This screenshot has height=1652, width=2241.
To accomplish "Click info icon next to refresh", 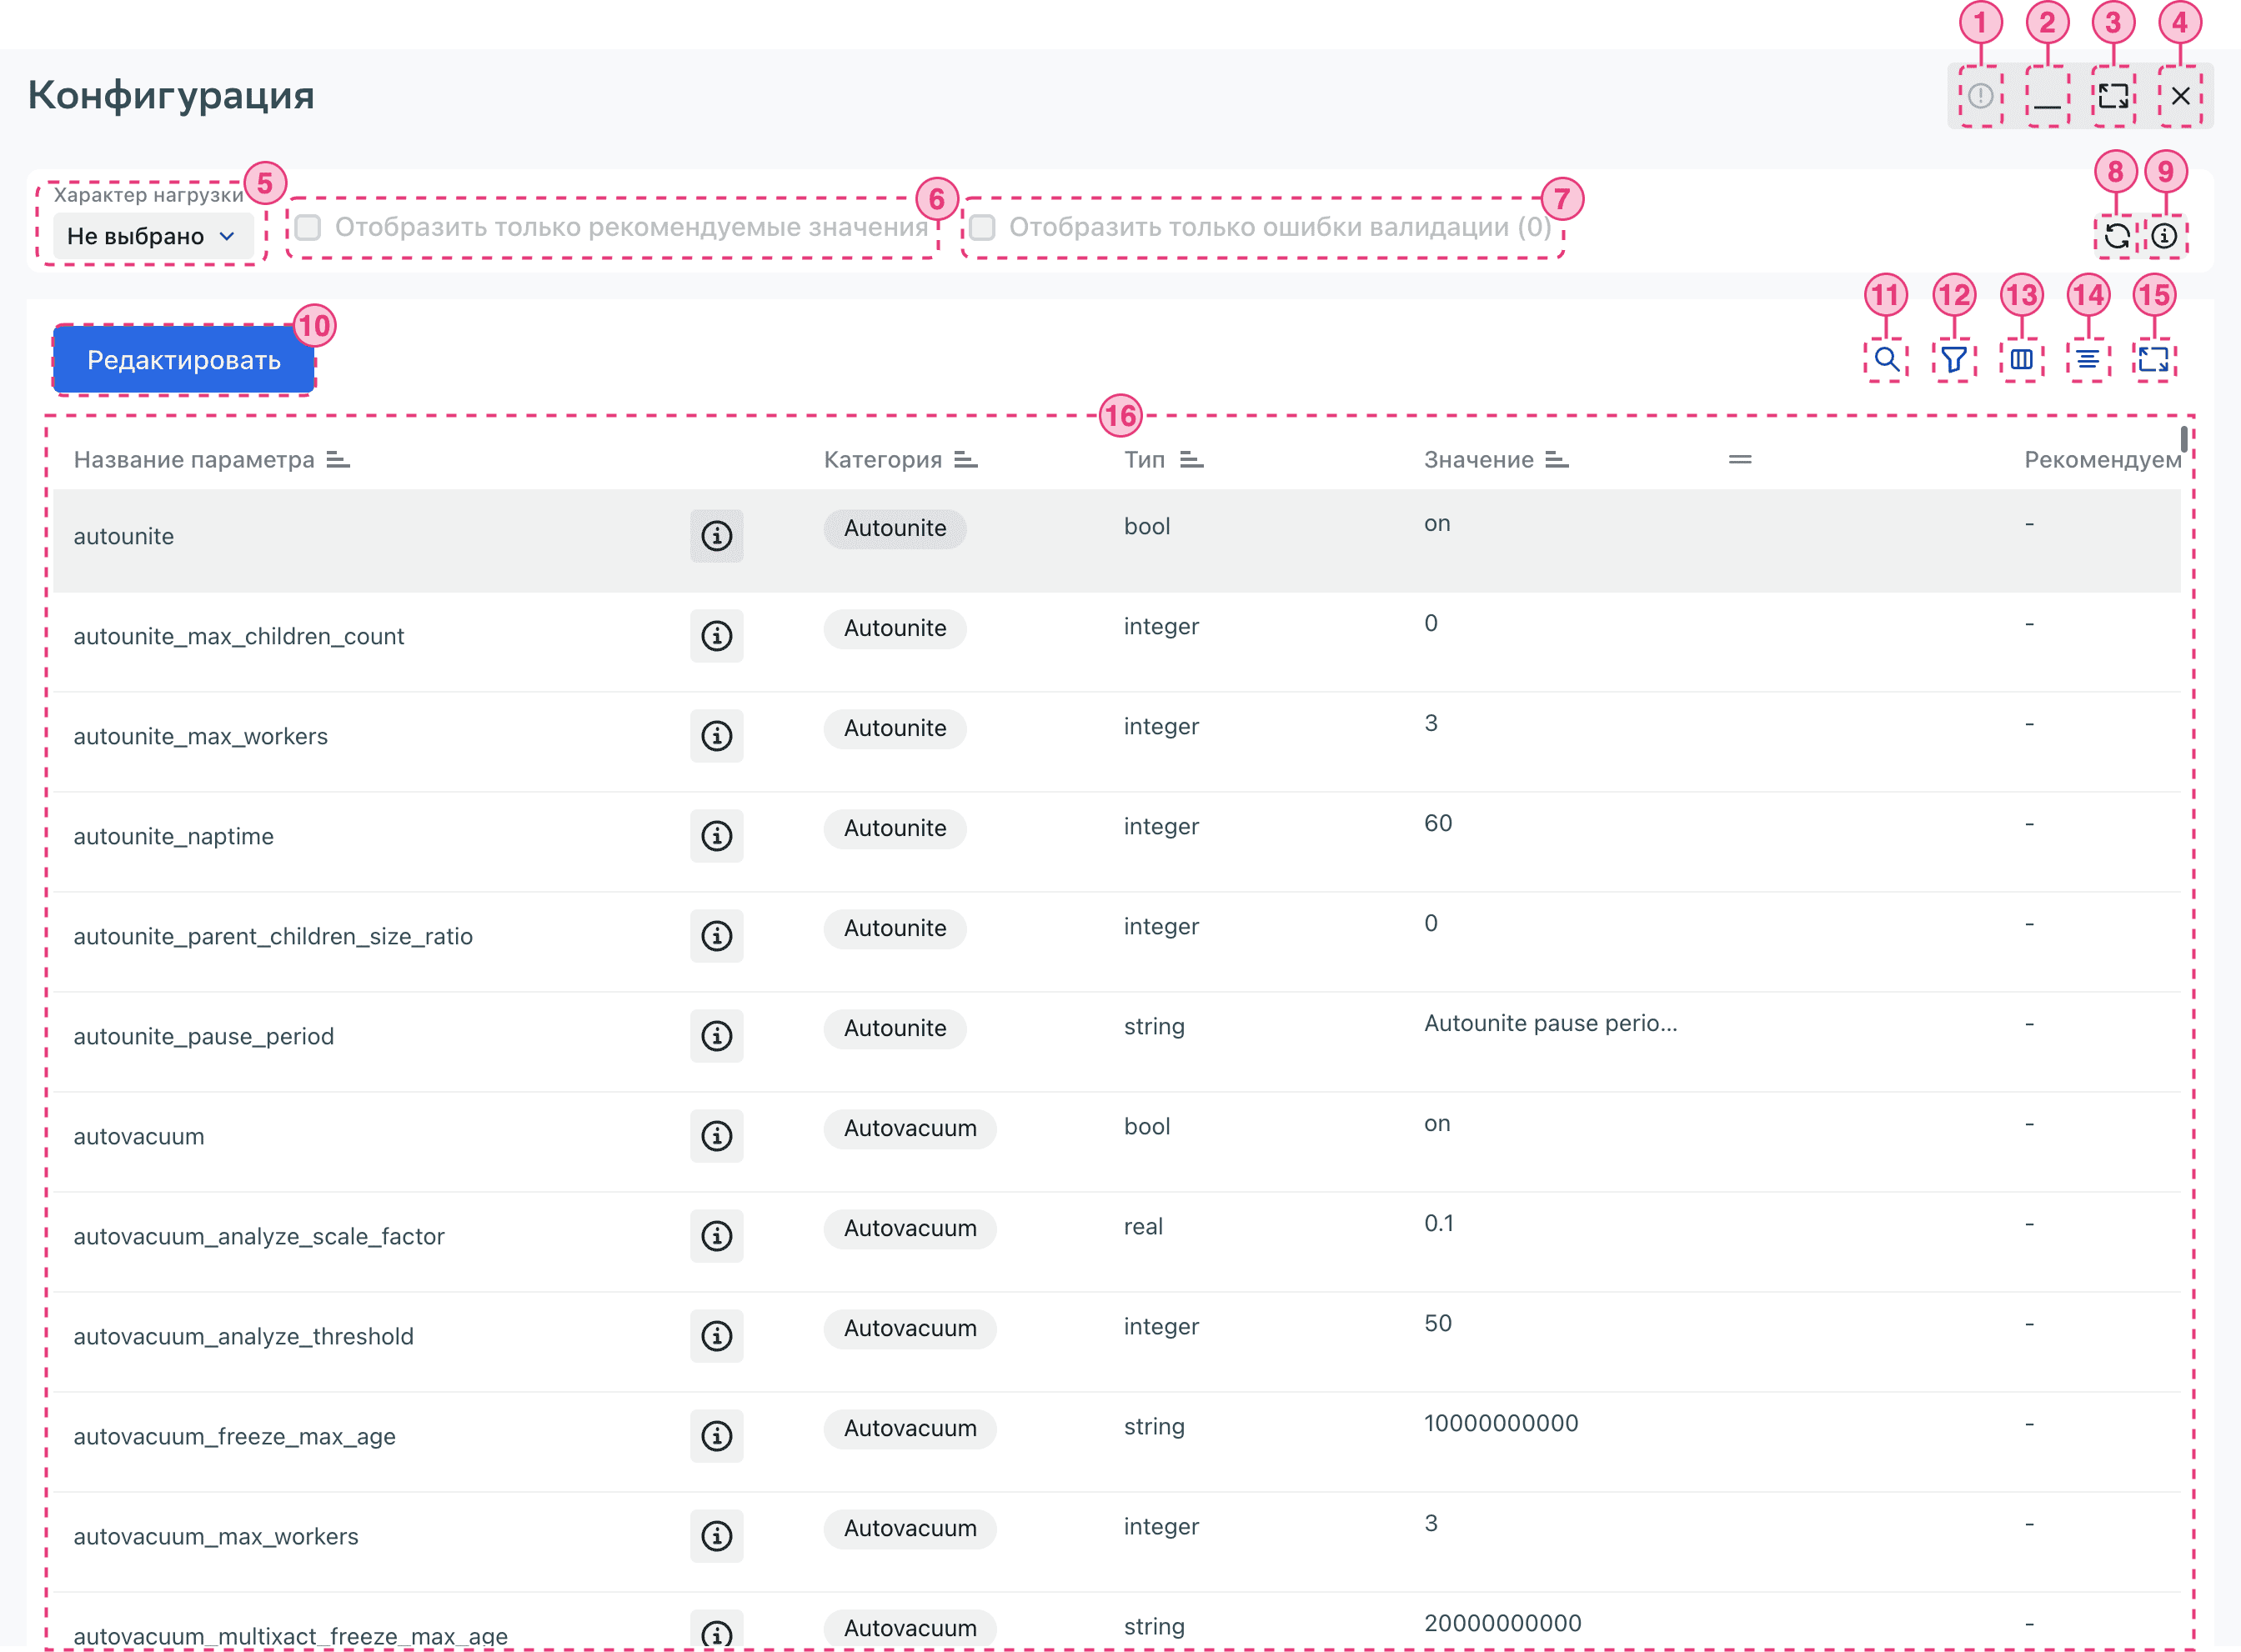I will tap(2164, 236).
